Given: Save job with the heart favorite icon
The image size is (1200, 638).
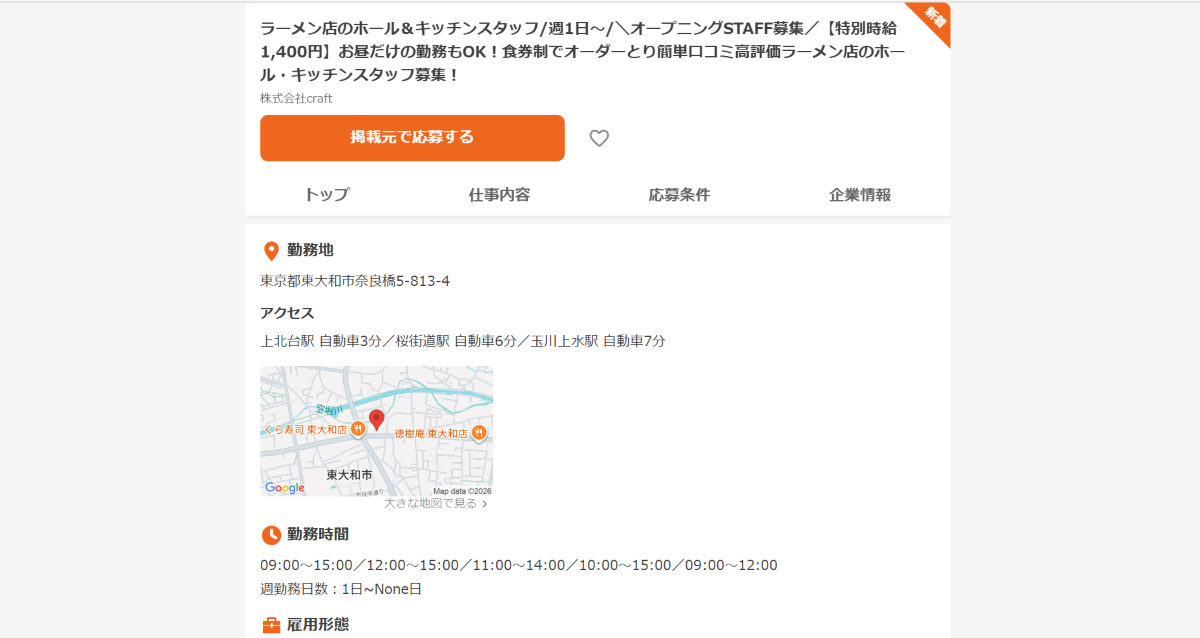Looking at the screenshot, I should point(599,138).
